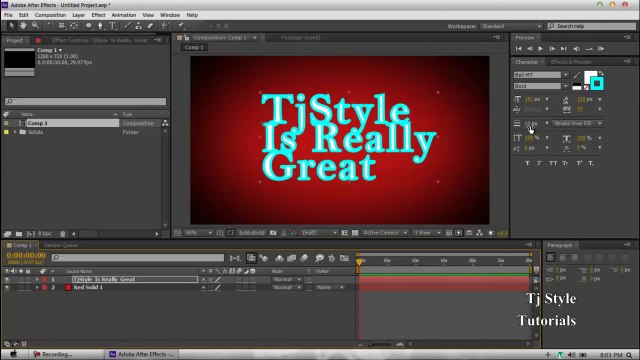This screenshot has height=360, width=640.
Task: Select the Horizontal Type tool
Action: click(113, 26)
